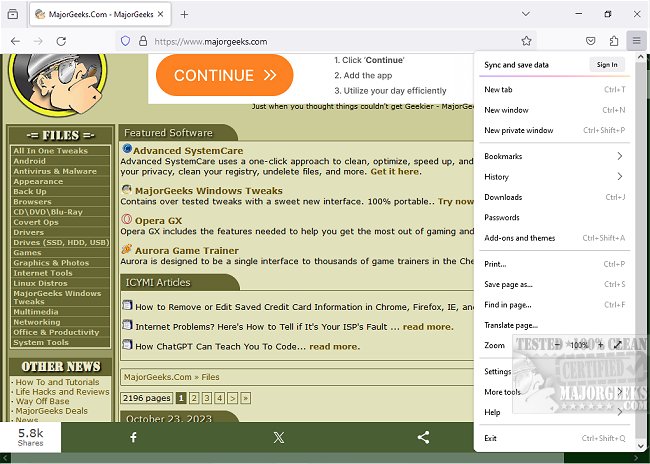The width and height of the screenshot is (650, 464).
Task: Click the MajorGeeks Windows Tweaks icon
Action: (x=127, y=189)
